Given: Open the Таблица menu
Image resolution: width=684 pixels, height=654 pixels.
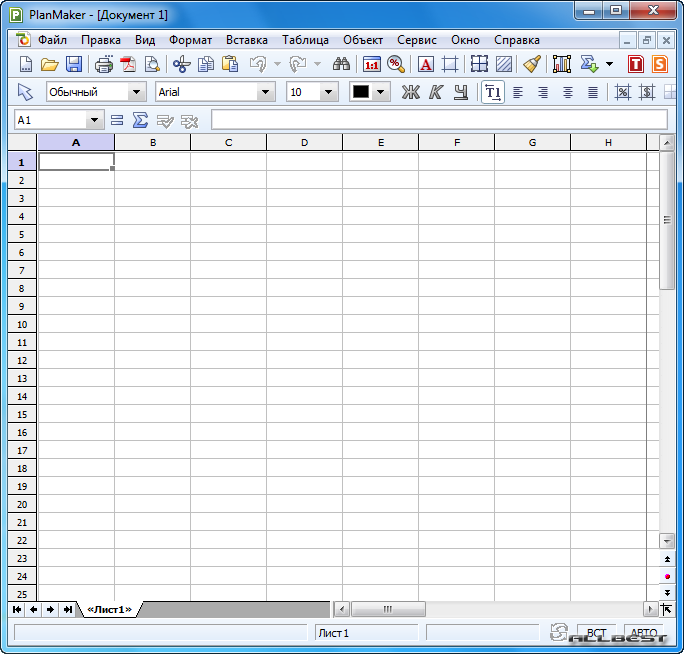Looking at the screenshot, I should pos(305,40).
